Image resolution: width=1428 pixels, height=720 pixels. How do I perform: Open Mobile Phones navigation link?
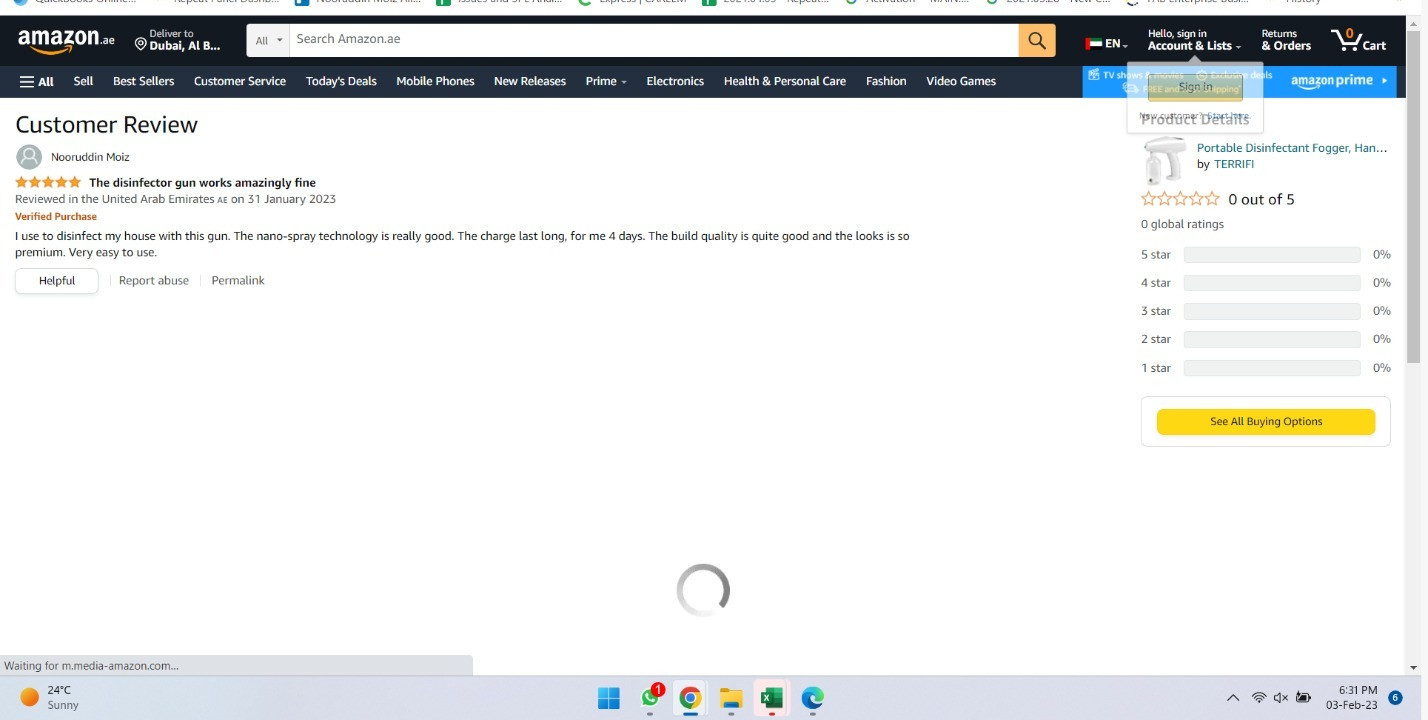point(435,81)
